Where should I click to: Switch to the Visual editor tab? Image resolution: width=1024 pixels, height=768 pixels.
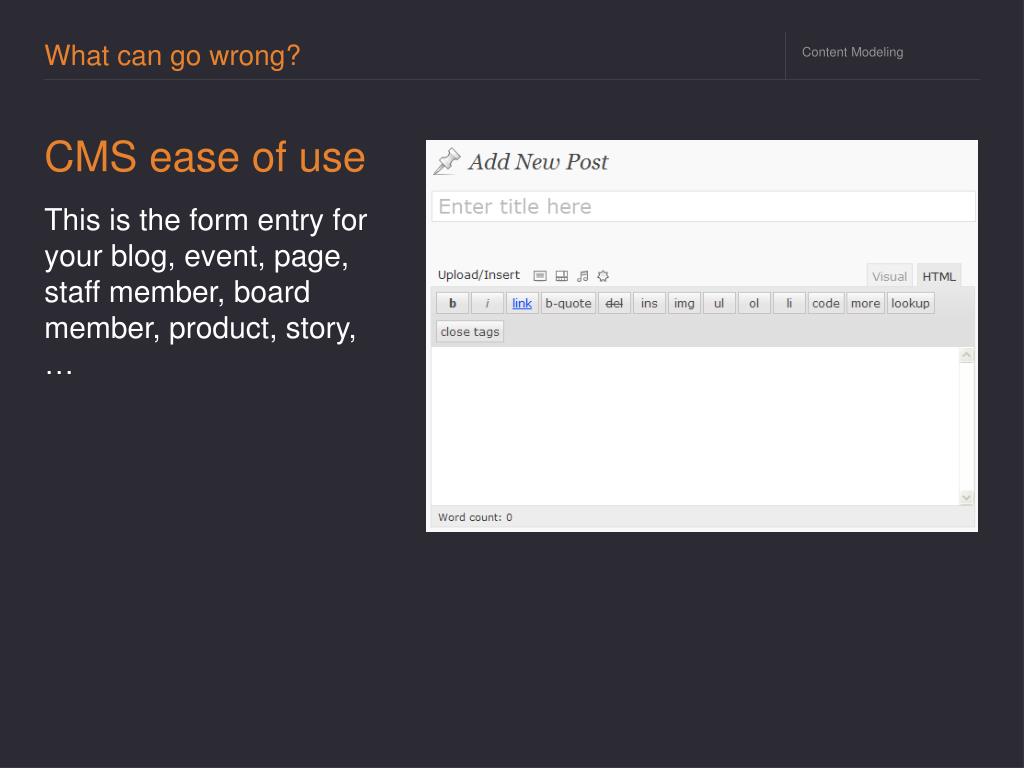pos(889,276)
